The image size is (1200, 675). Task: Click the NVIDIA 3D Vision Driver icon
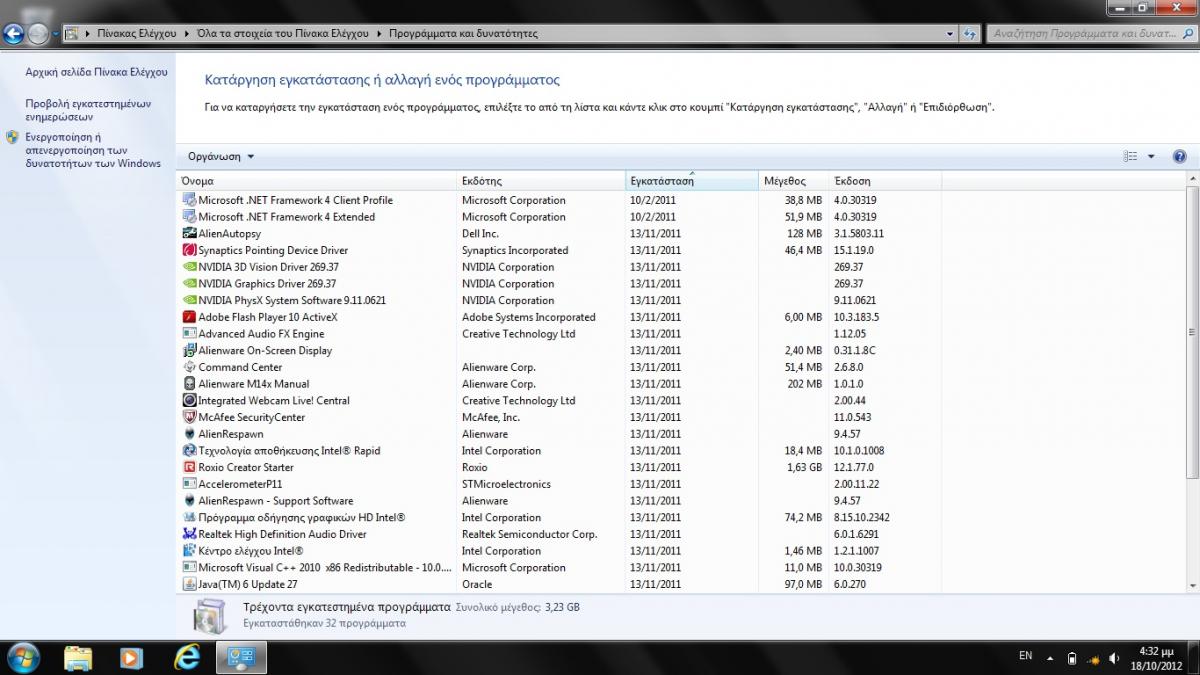point(190,267)
